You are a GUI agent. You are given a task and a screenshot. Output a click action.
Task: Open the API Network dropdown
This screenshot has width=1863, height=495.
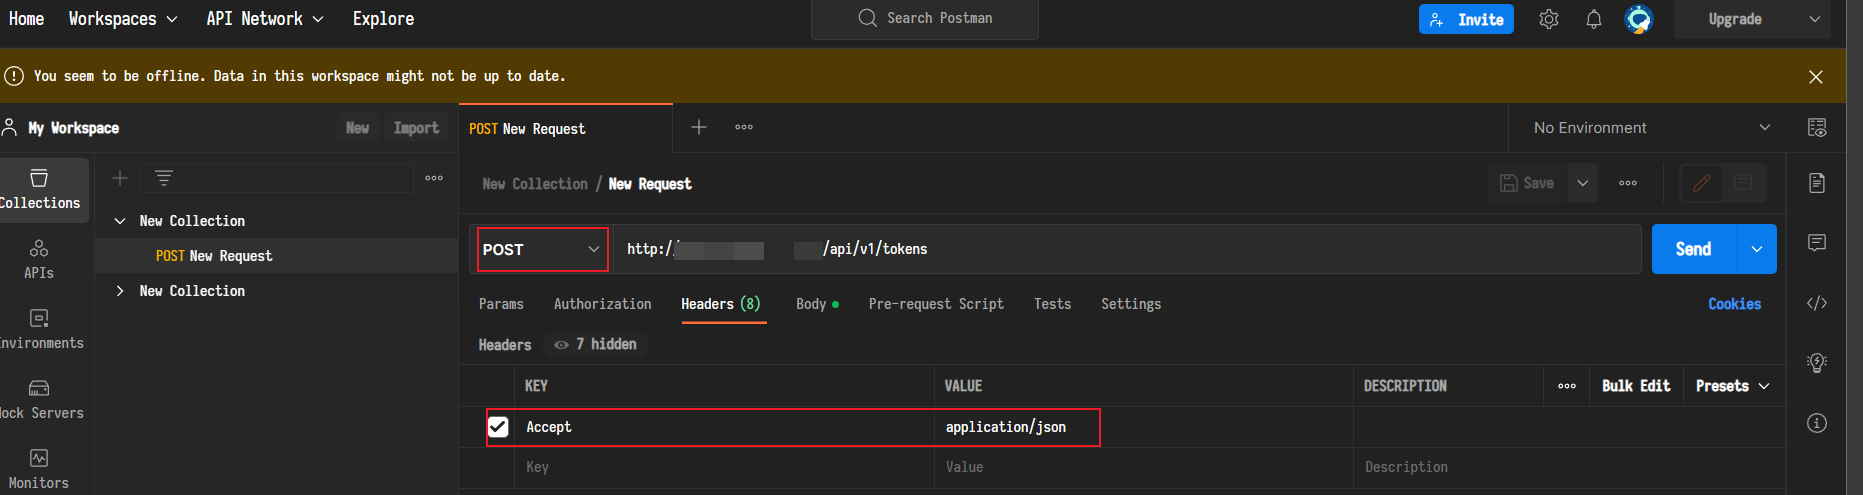coord(265,19)
